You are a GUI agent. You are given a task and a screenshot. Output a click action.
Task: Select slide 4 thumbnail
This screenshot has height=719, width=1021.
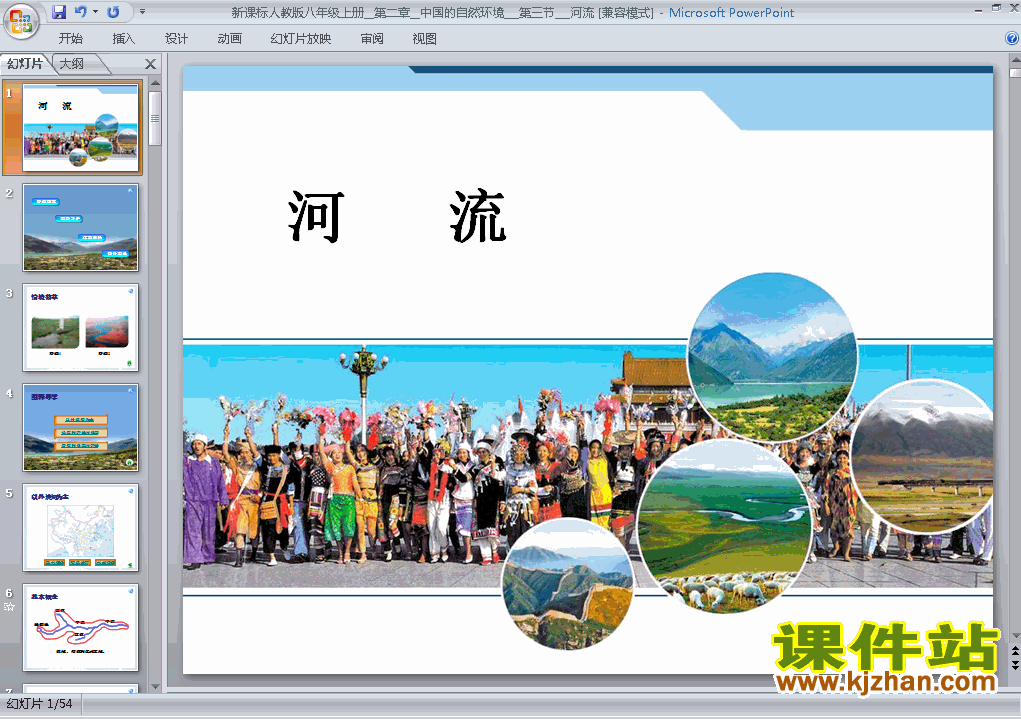coord(81,427)
